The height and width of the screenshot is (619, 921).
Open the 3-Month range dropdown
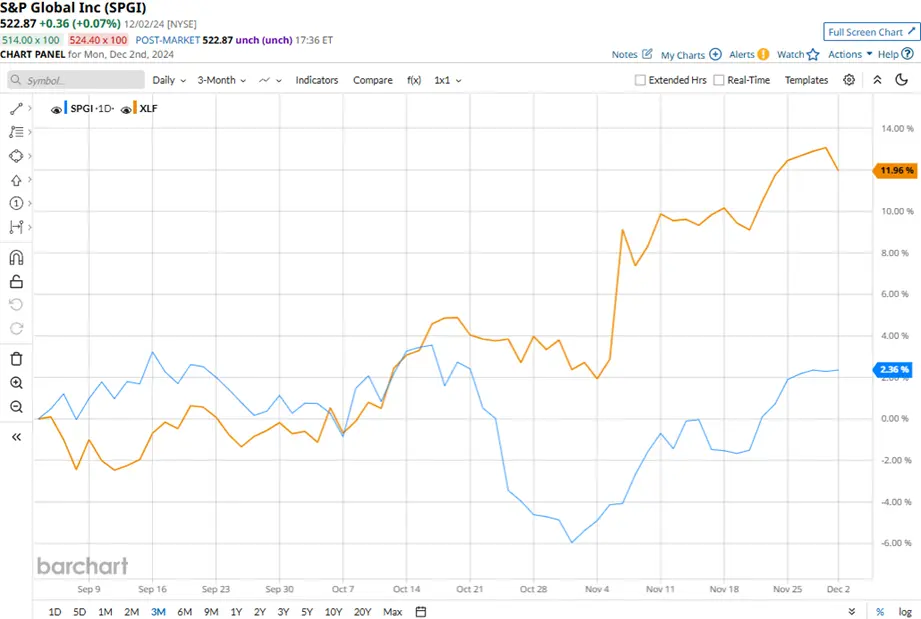(220, 80)
